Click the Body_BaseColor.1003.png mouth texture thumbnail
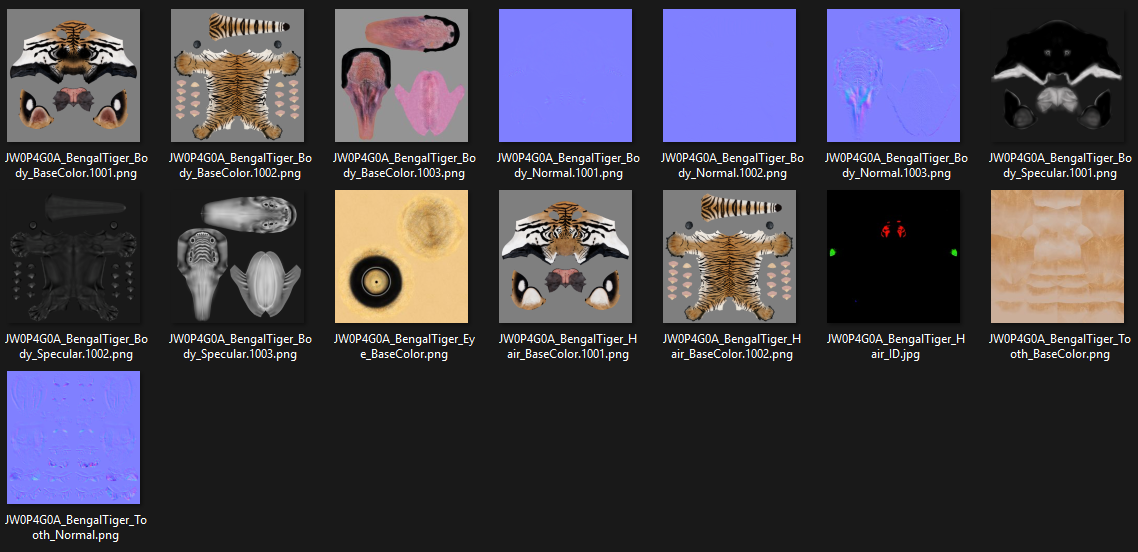This screenshot has height=552, width=1138. pos(401,75)
